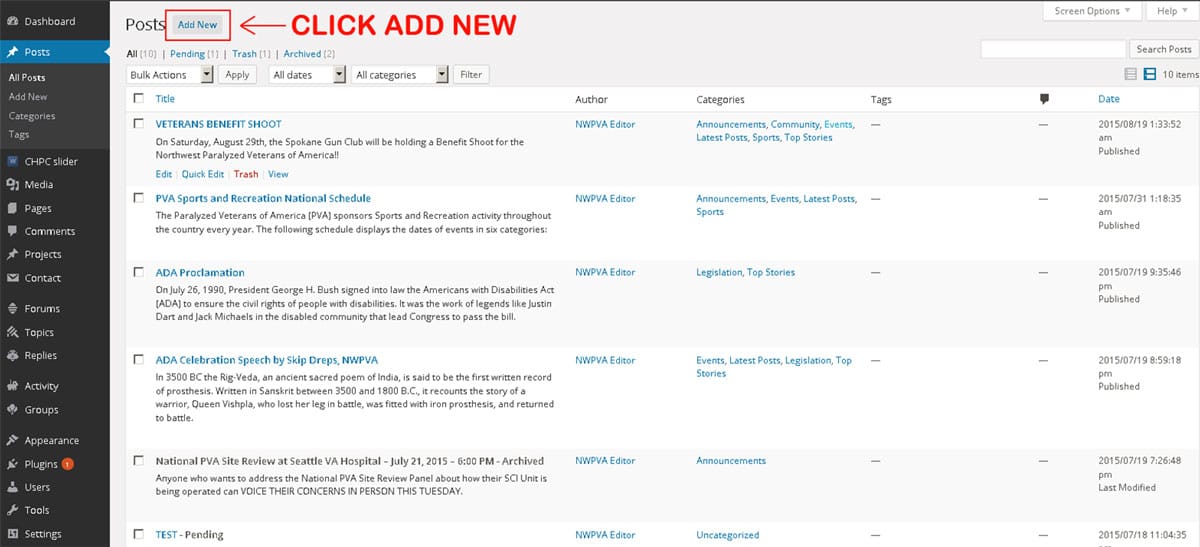Image resolution: width=1200 pixels, height=547 pixels.
Task: Check the ADA Proclamation post checkbox
Action: point(138,272)
